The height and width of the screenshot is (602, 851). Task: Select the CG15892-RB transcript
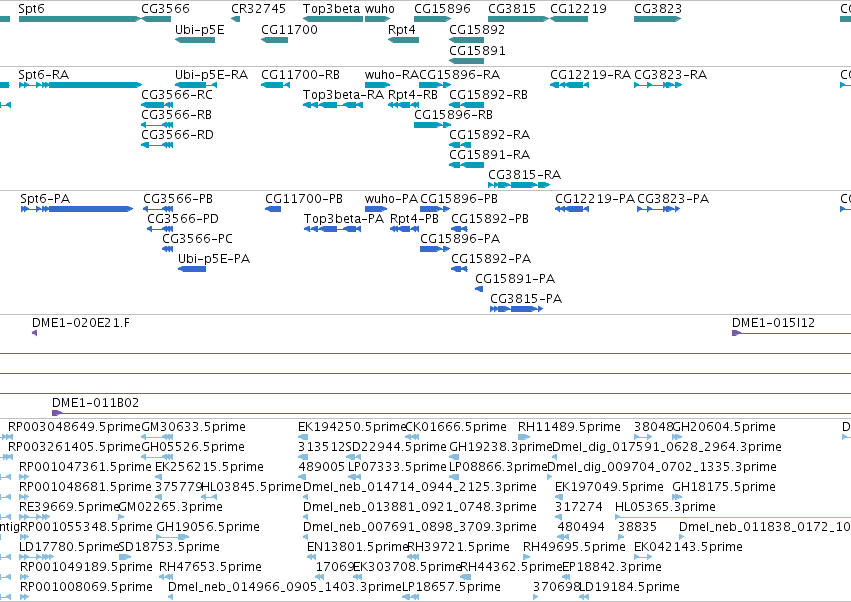pyautogui.click(x=467, y=105)
